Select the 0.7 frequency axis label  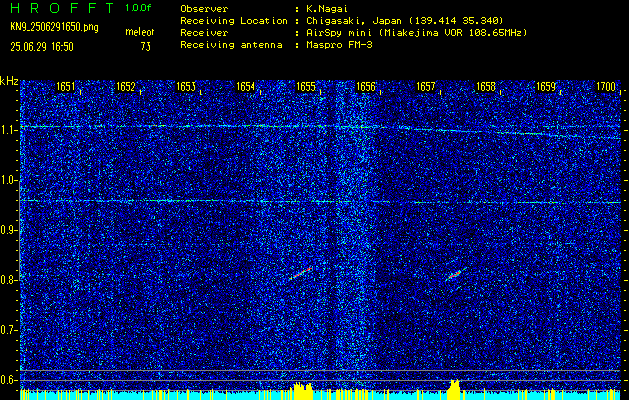pyautogui.click(x=8, y=330)
